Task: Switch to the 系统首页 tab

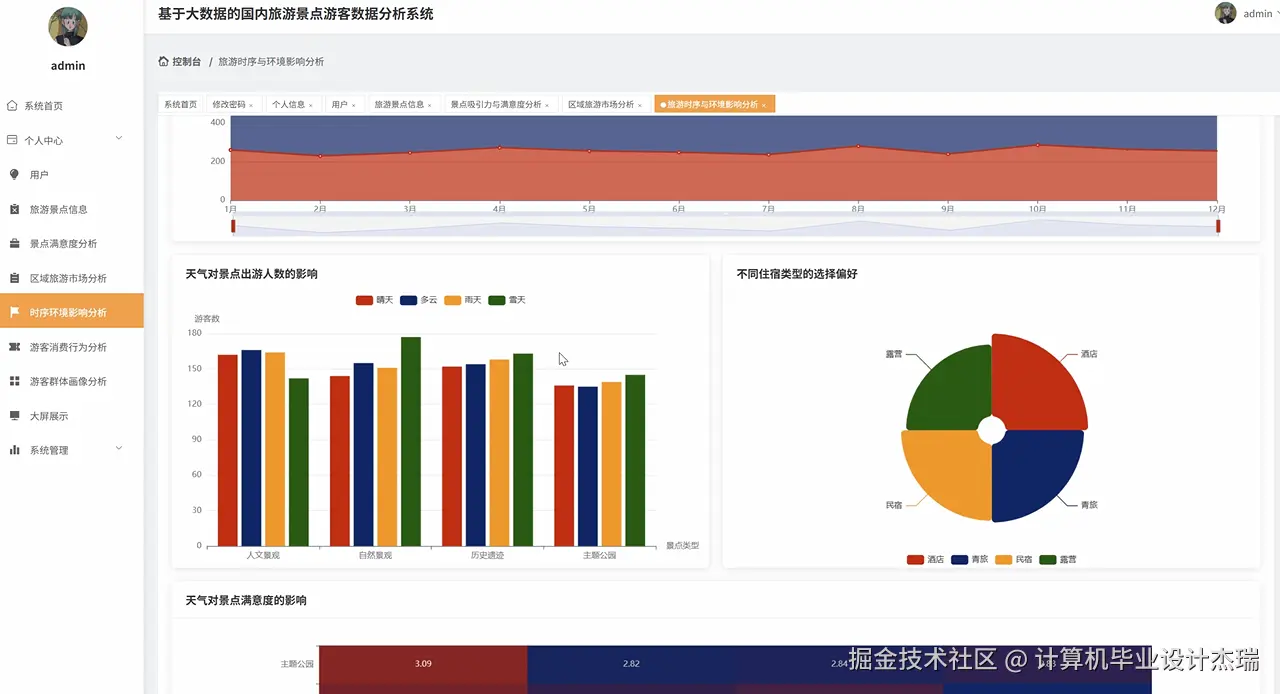Action: tap(181, 104)
